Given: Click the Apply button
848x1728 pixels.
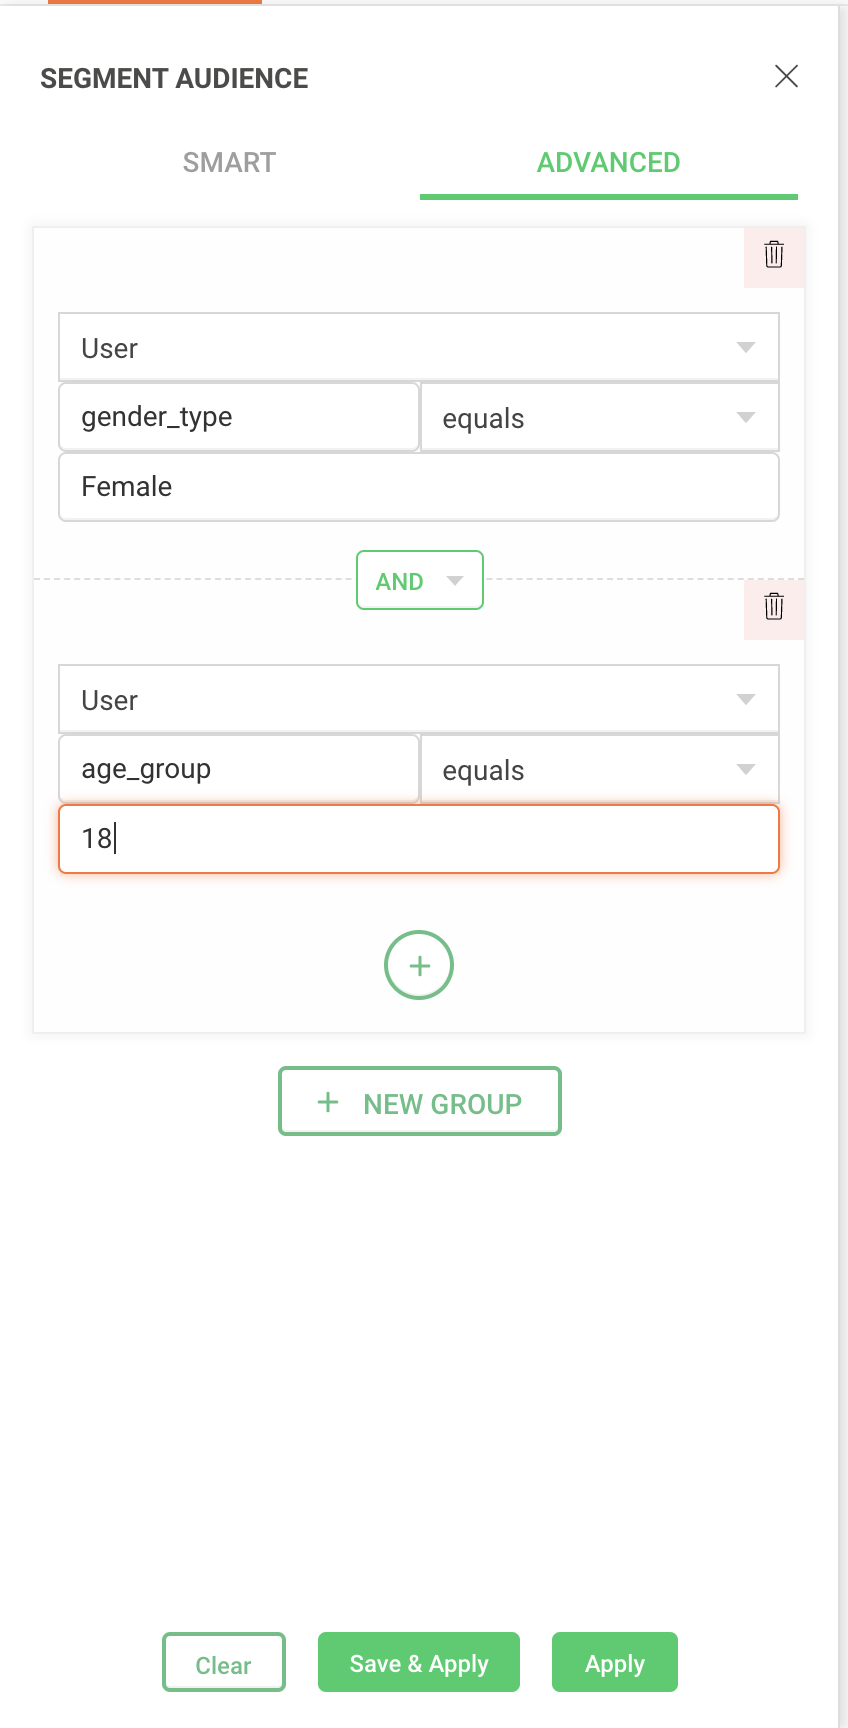Looking at the screenshot, I should (614, 1664).
